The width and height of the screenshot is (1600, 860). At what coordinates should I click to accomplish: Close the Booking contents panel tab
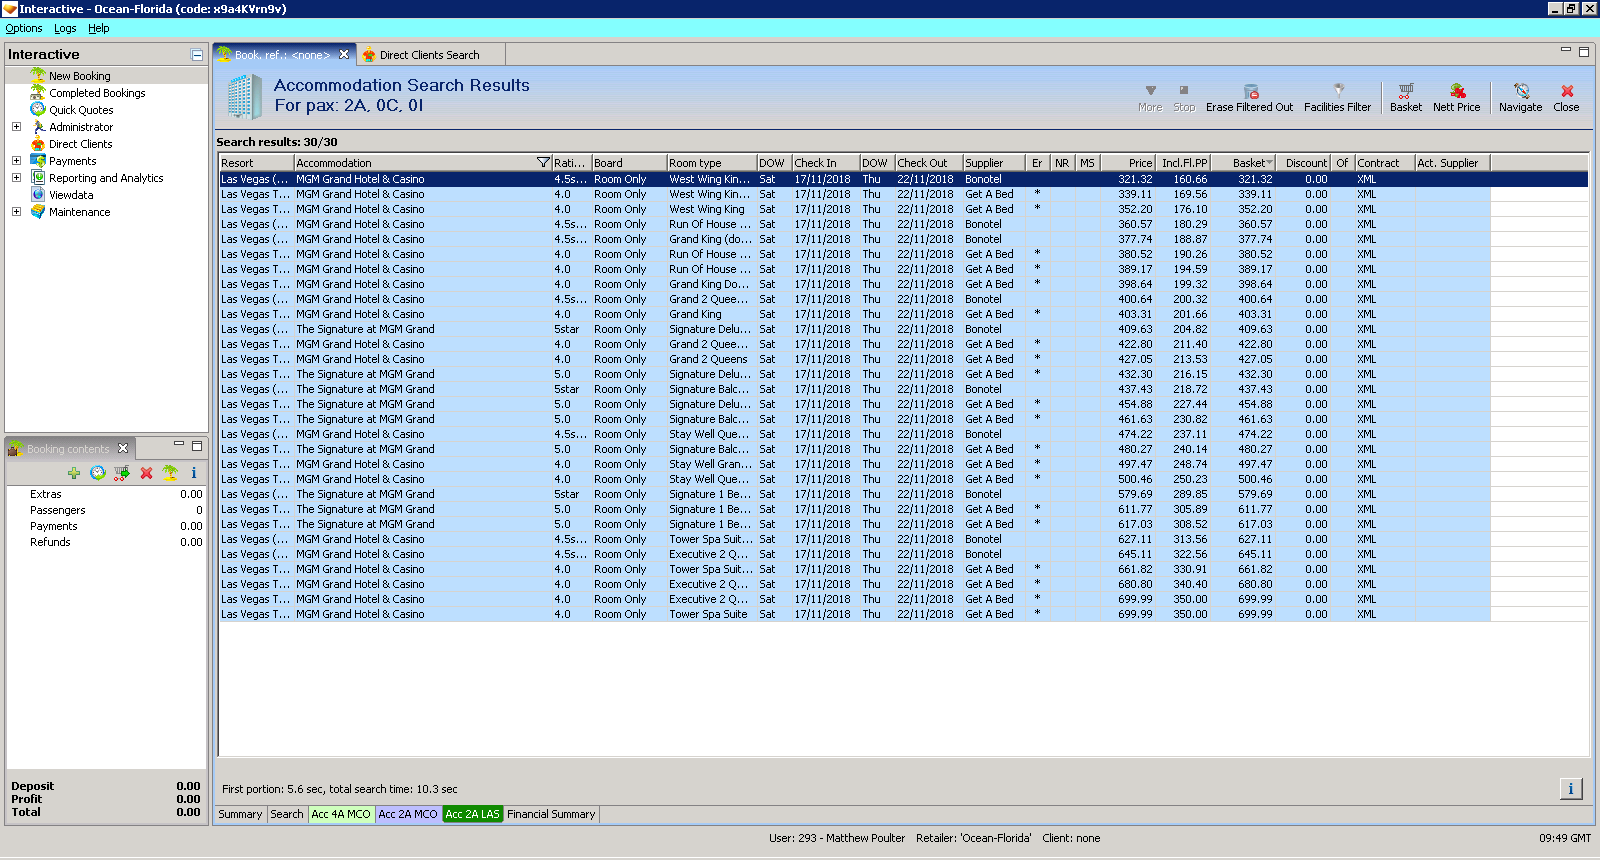(123, 448)
